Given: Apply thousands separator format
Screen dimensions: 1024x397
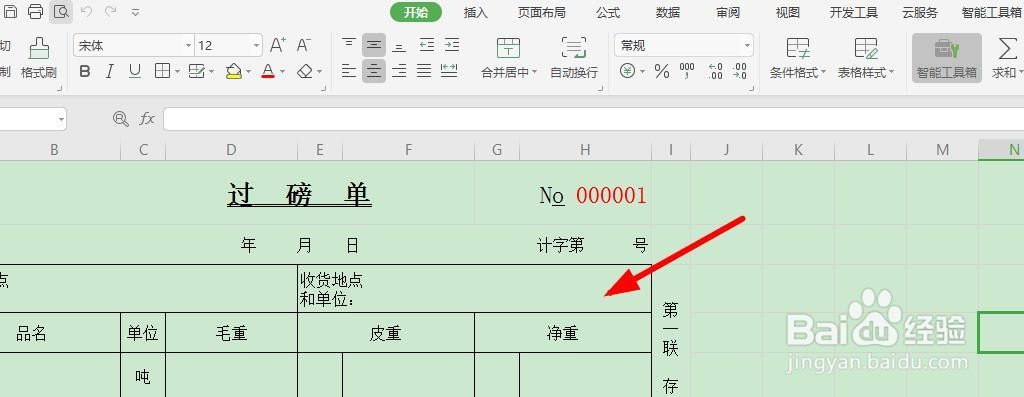Looking at the screenshot, I should (687, 71).
